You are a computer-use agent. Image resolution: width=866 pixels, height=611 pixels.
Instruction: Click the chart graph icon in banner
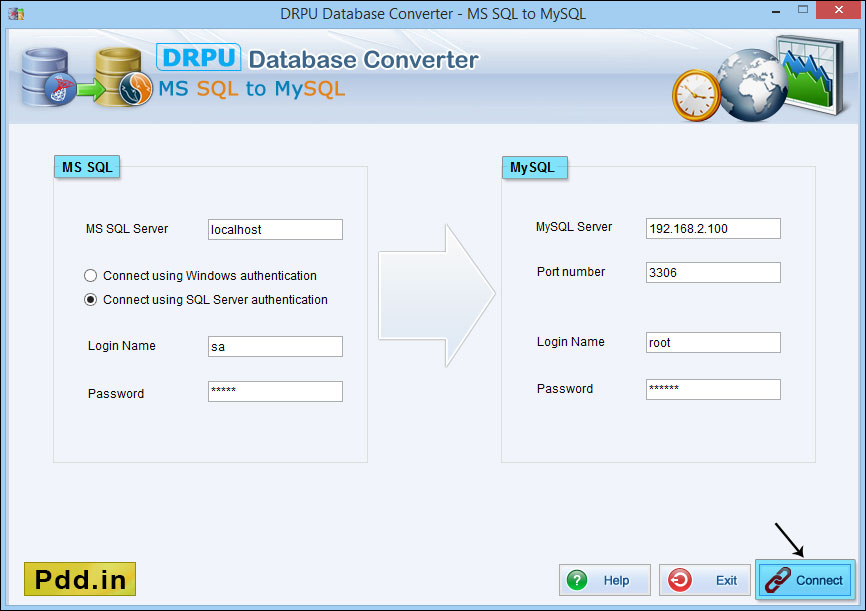811,74
